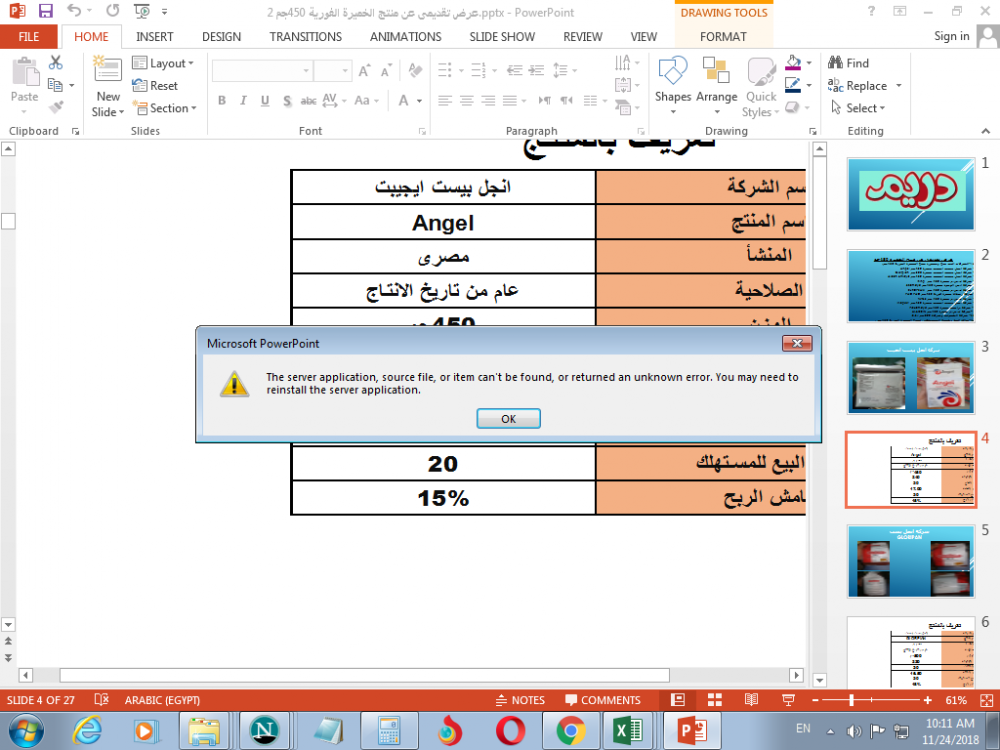Close the Microsoft PowerPoint error dialog

click(797, 343)
